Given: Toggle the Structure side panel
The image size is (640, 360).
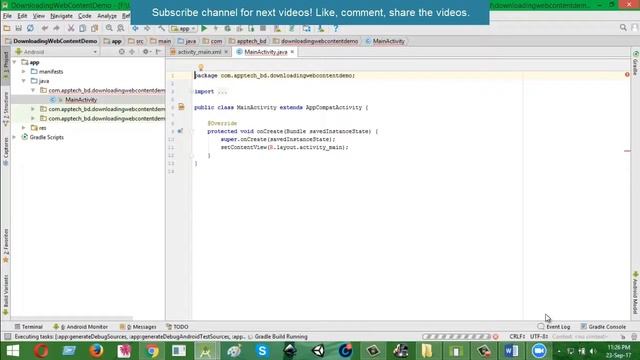Looking at the screenshot, I should 6,109.
